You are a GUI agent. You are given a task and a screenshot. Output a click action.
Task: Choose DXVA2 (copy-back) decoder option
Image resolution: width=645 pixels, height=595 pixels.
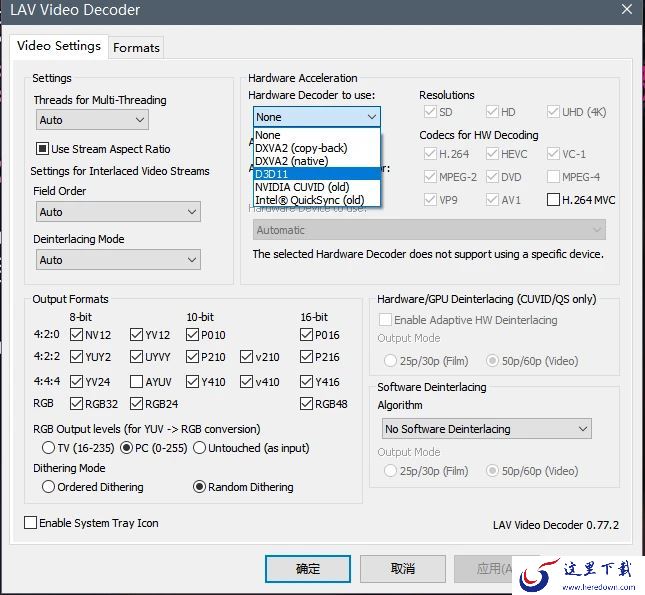[317, 148]
